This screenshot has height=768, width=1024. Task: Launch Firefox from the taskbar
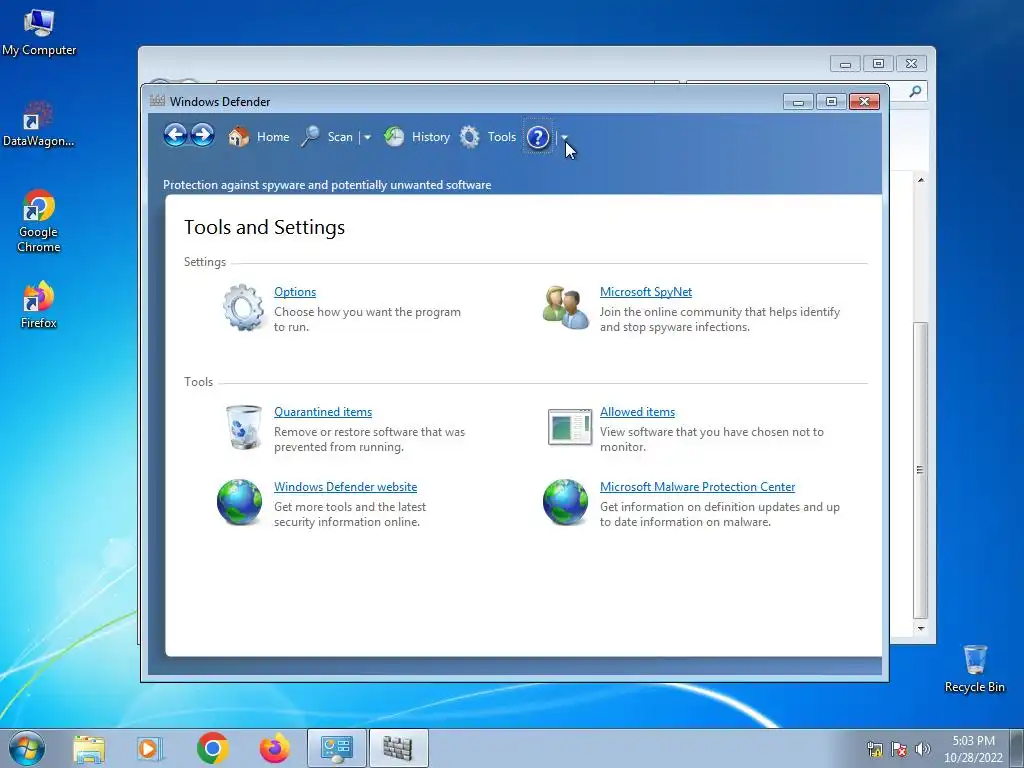coord(274,748)
